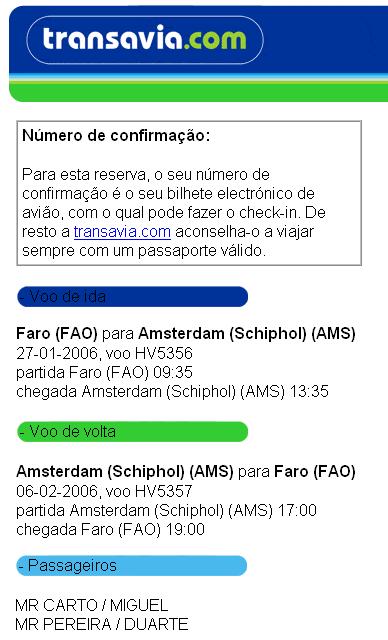Viewport: 388px width, 640px height.
Task: Click the outbound date 27-01-2006
Action: click(x=57, y=353)
